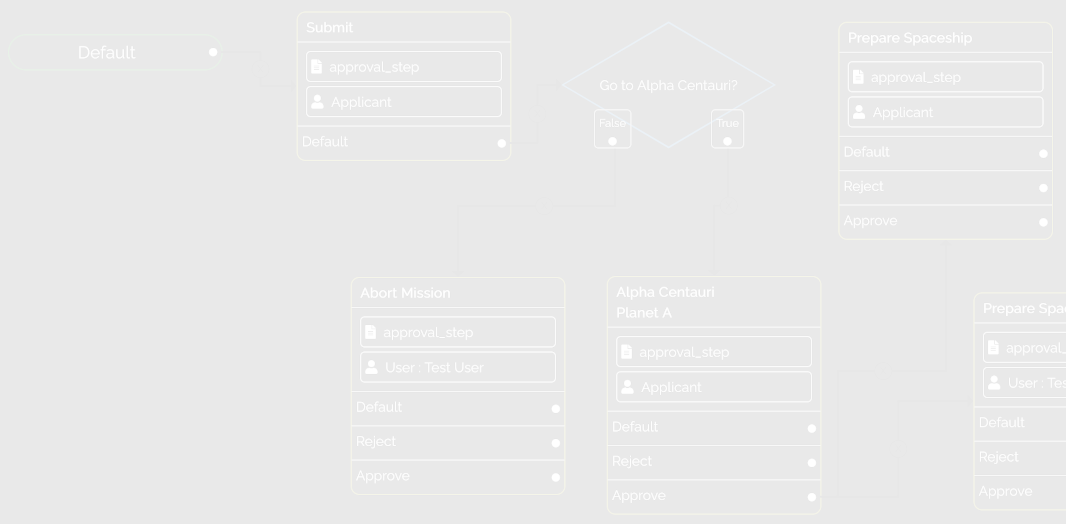This screenshot has height=524, width=1066.
Task: Open the Applicant field in Alpha Centauri Planet A
Action: pyautogui.click(x=714, y=387)
